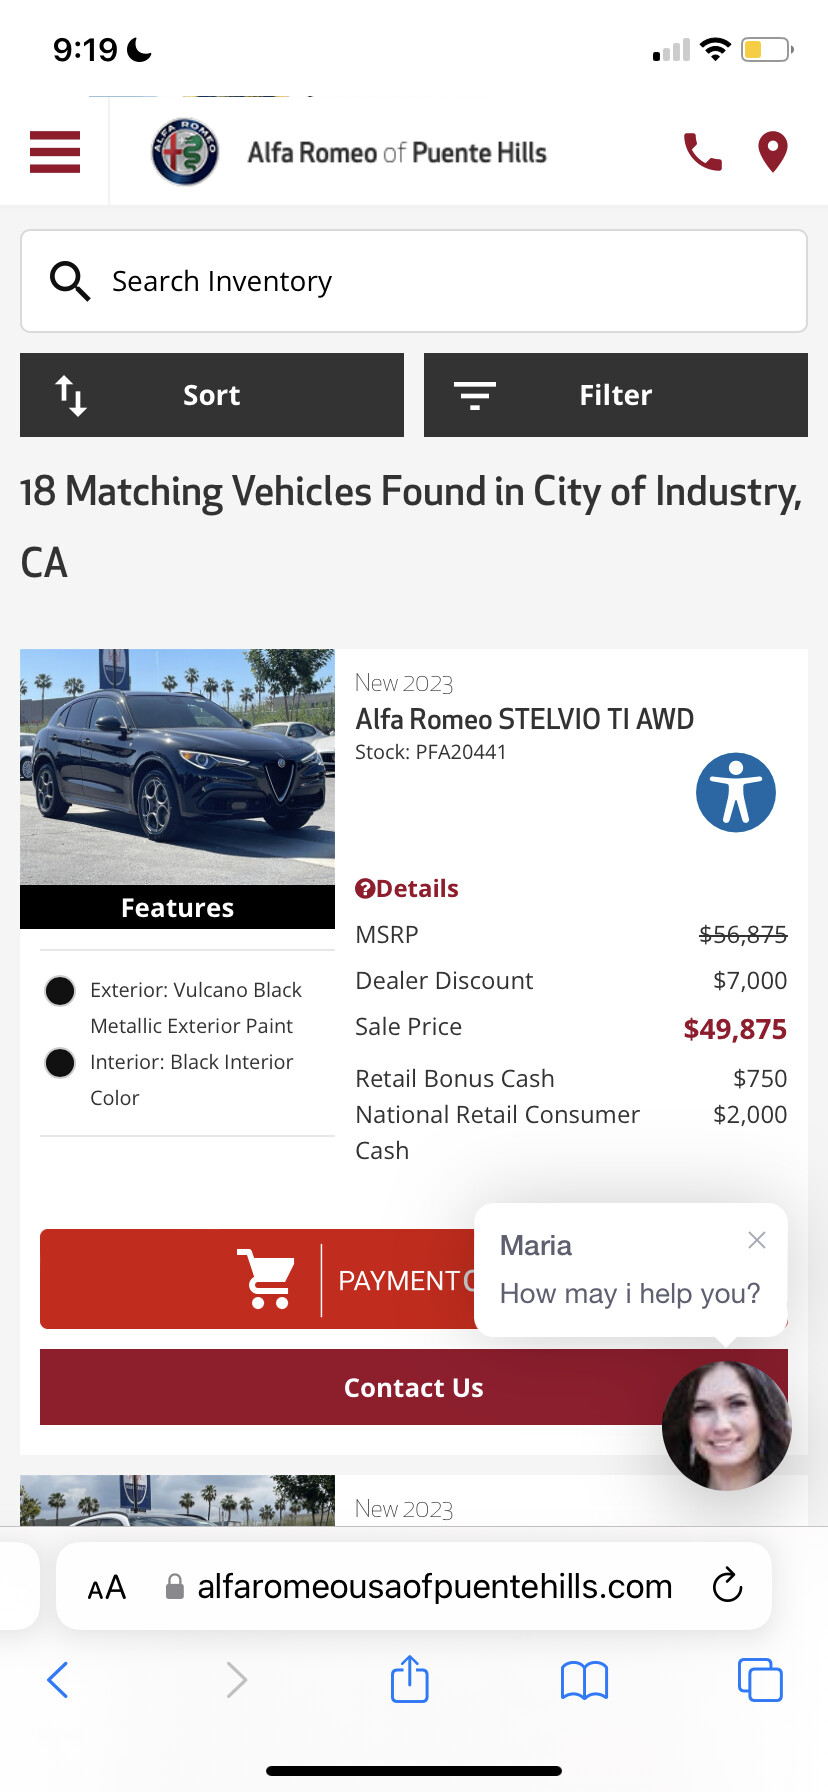Viewport: 828px width, 1792px height.
Task: Tap the phone call icon
Action: [x=702, y=152]
